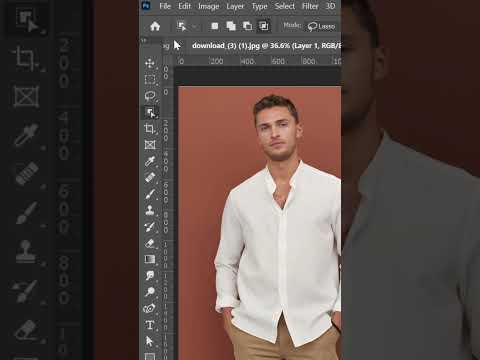The image size is (480, 360).
Task: Enable Subtract from Selection mode
Action: (x=247, y=26)
